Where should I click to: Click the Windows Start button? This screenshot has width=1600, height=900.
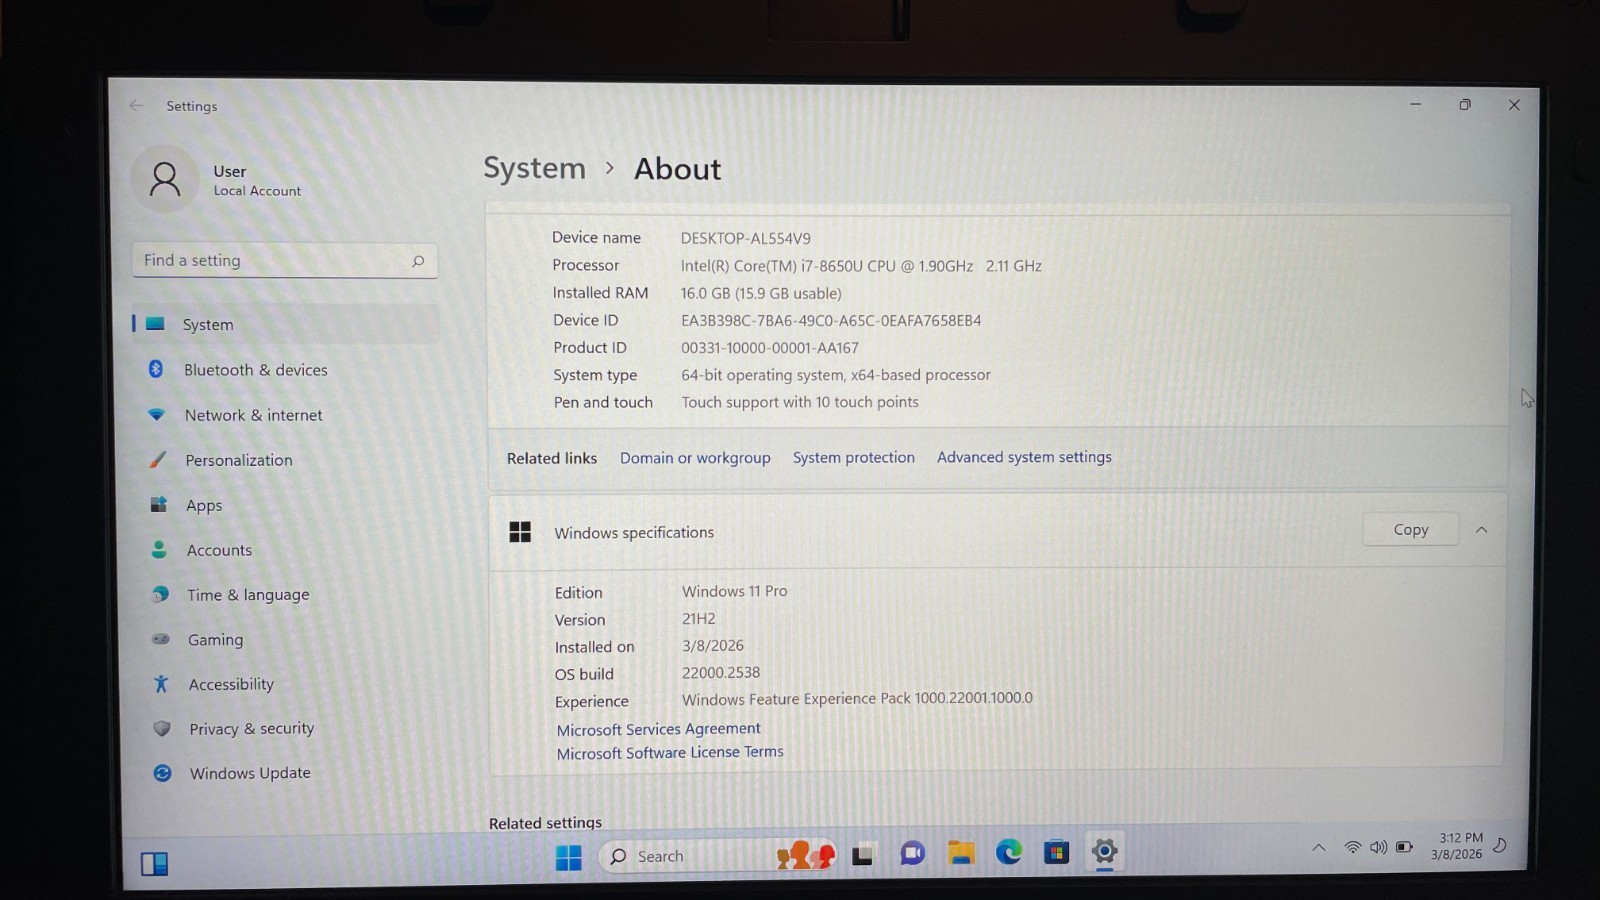point(568,857)
